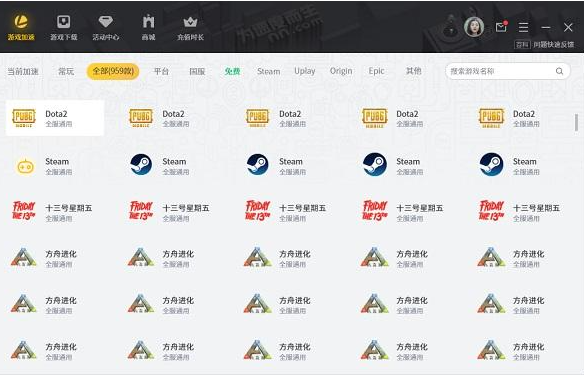Show the 免费 free games tab
Screen dimensions: 584x375
[x=232, y=71]
